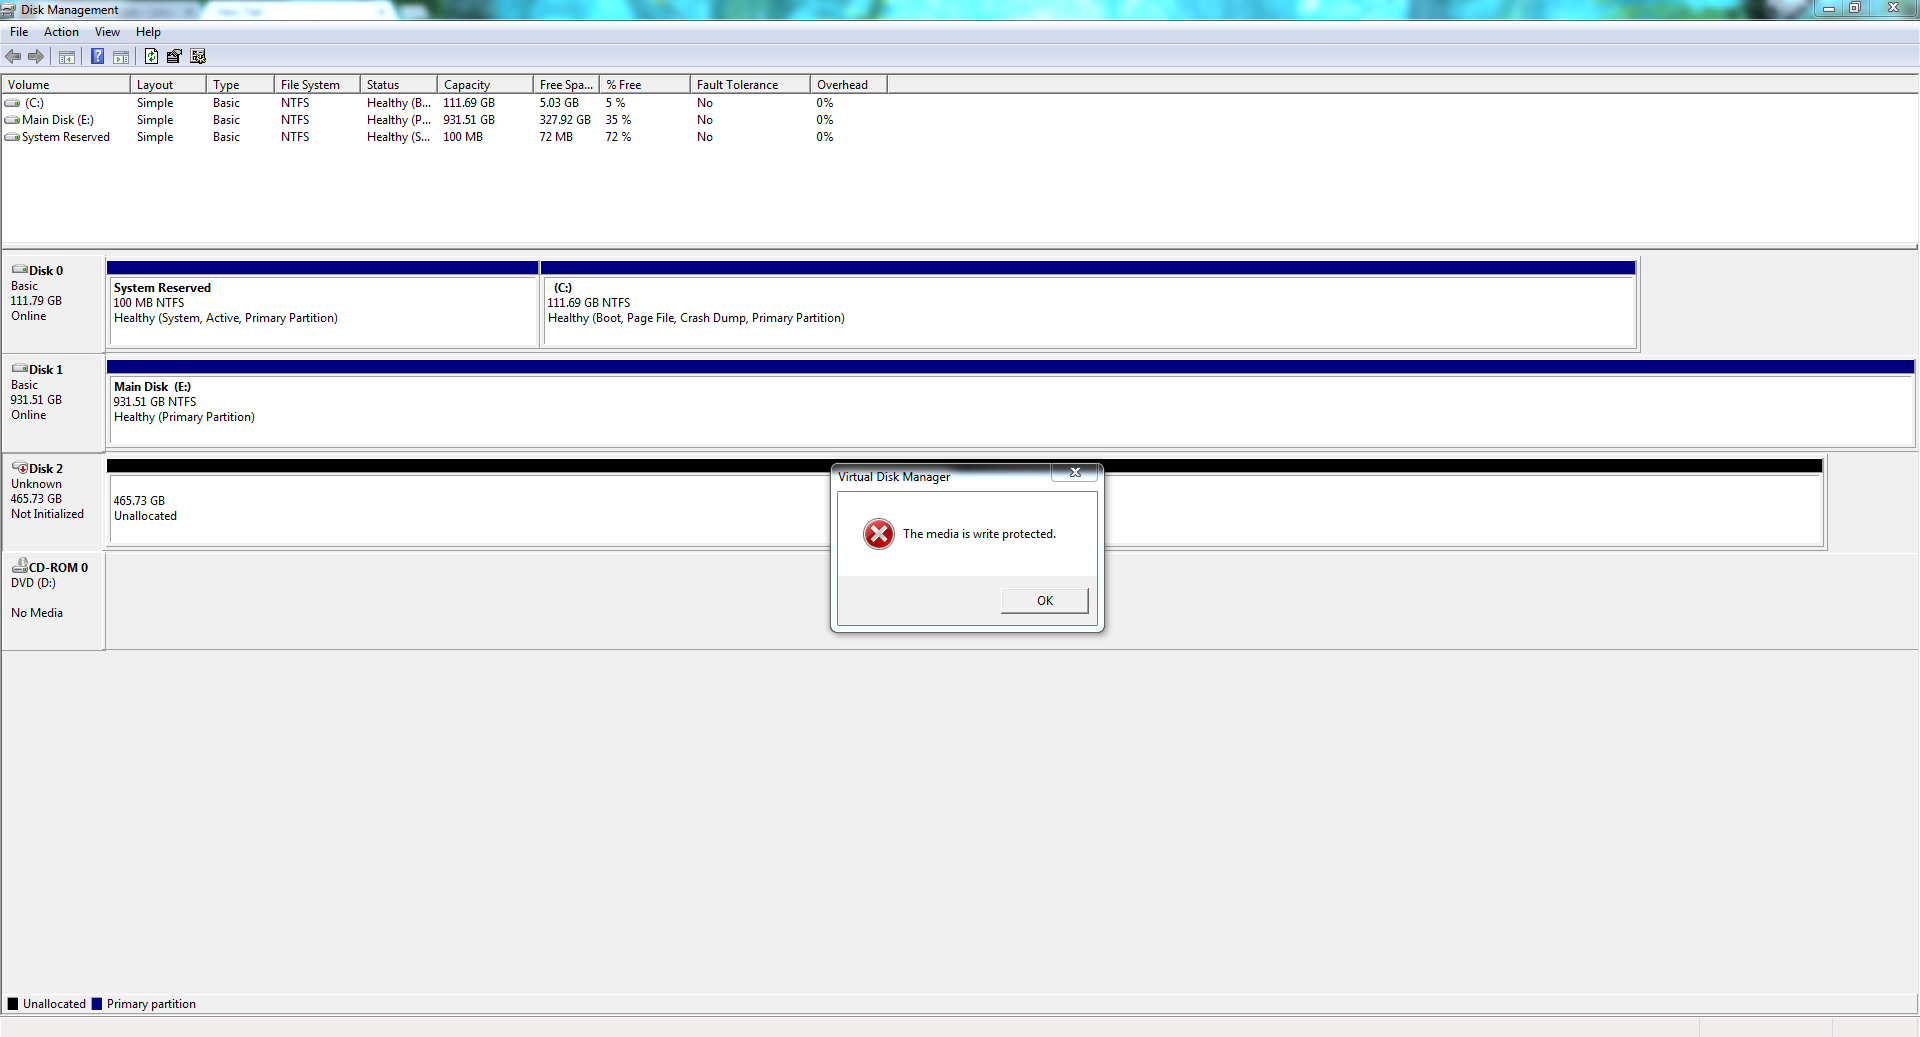1920x1037 pixels.
Task: Click the Disk 1 drive icon
Action: [19, 369]
